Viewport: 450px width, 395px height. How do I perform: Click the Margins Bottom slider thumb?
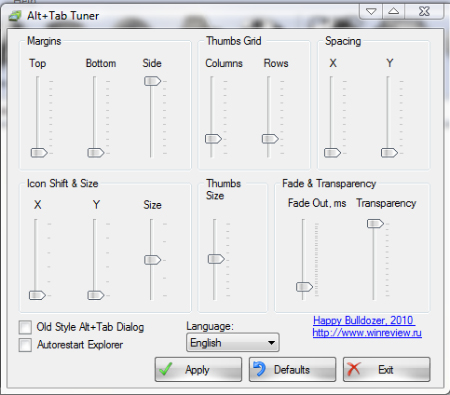(x=96, y=153)
